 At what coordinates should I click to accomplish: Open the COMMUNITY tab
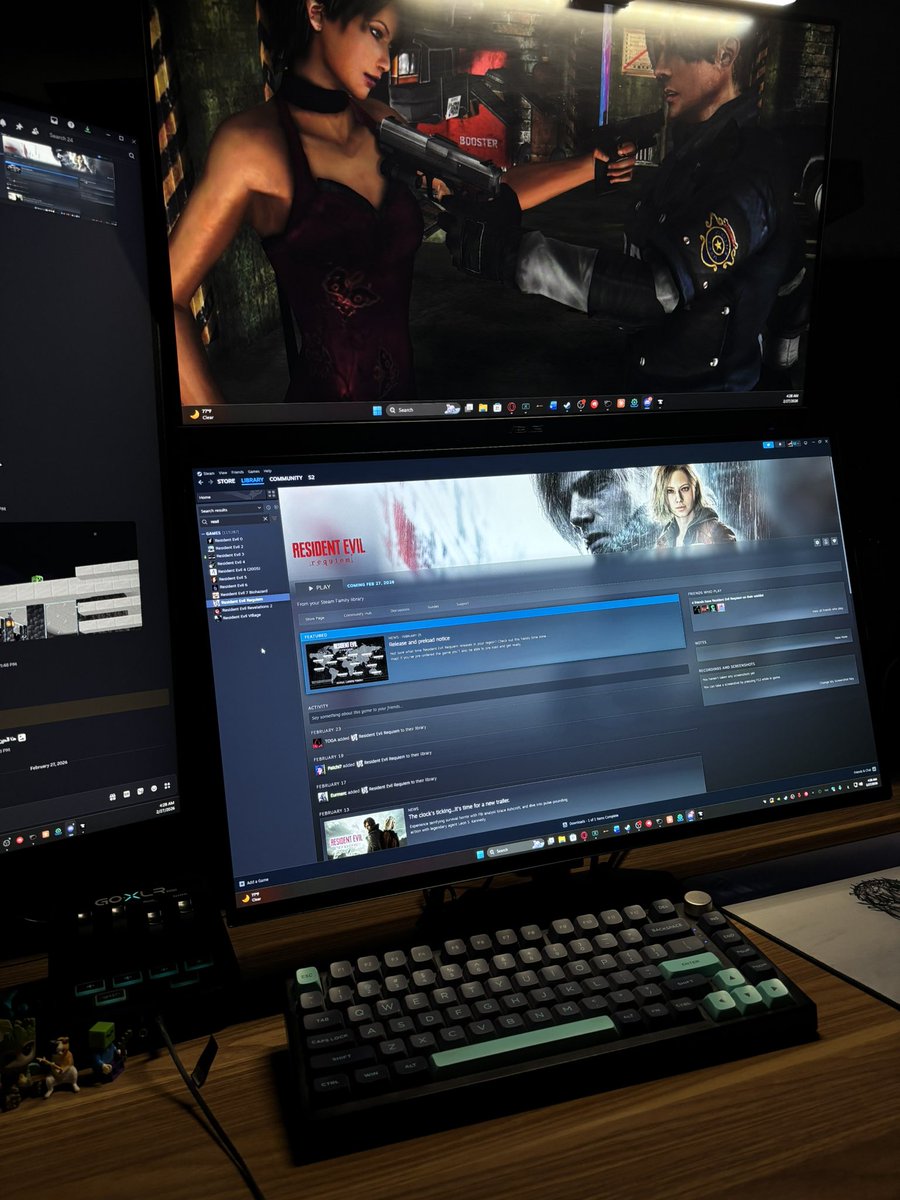286,478
